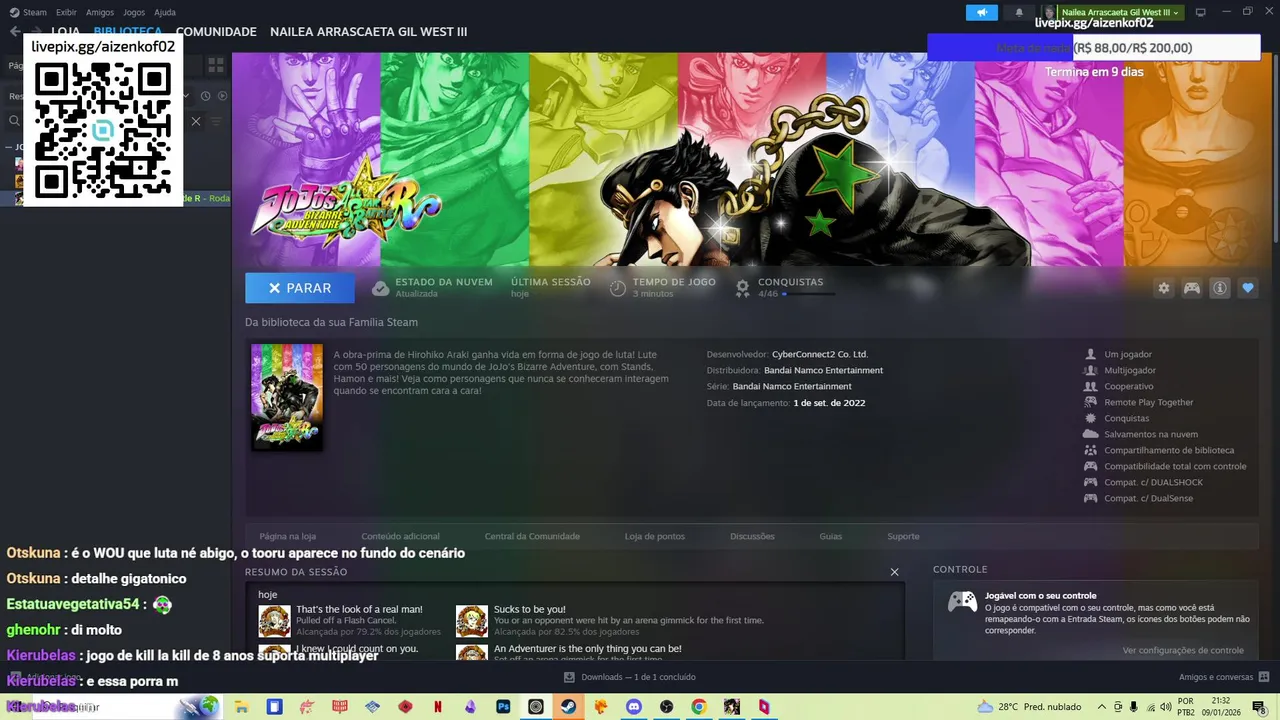Open Central da Comunidade tab
The image size is (1280, 720).
[532, 536]
